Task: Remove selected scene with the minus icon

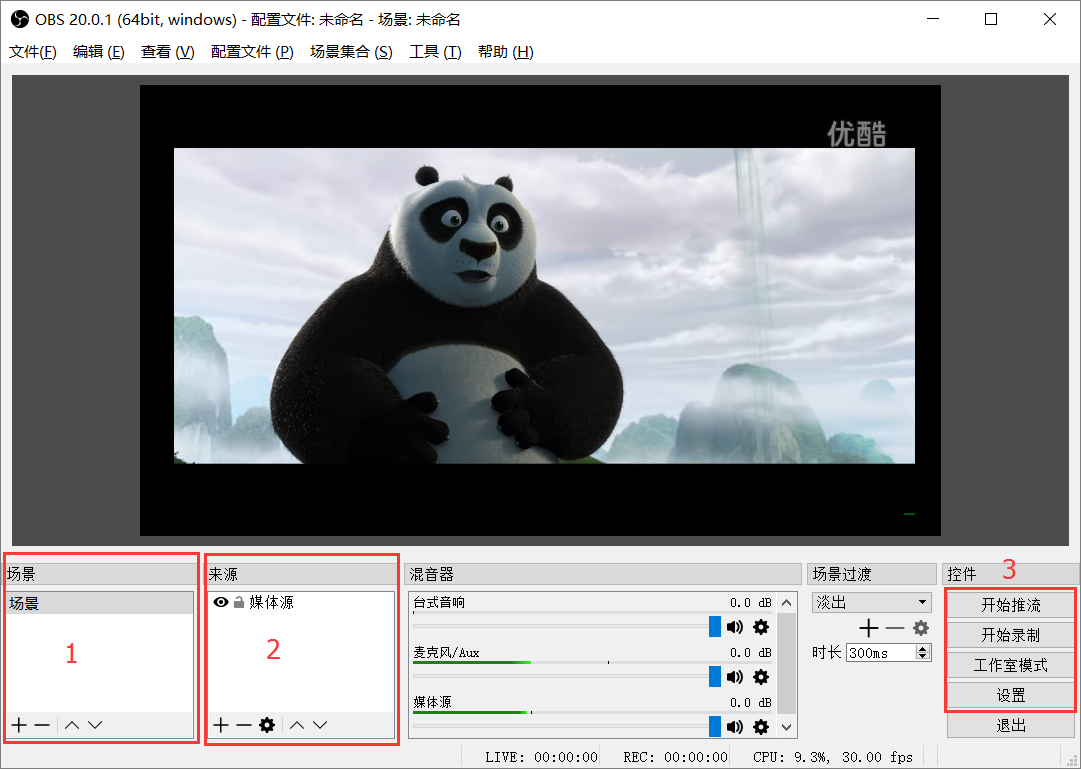Action: point(42,725)
